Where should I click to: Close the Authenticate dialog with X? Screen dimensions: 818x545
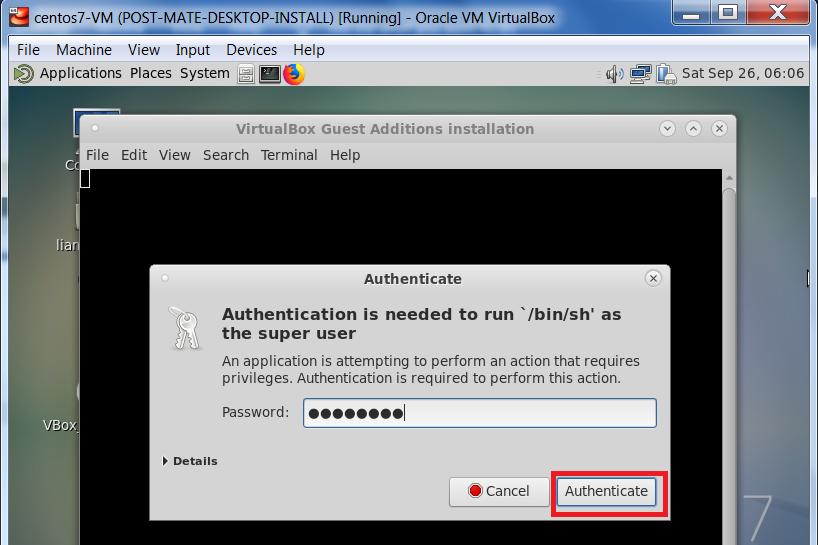tap(653, 279)
